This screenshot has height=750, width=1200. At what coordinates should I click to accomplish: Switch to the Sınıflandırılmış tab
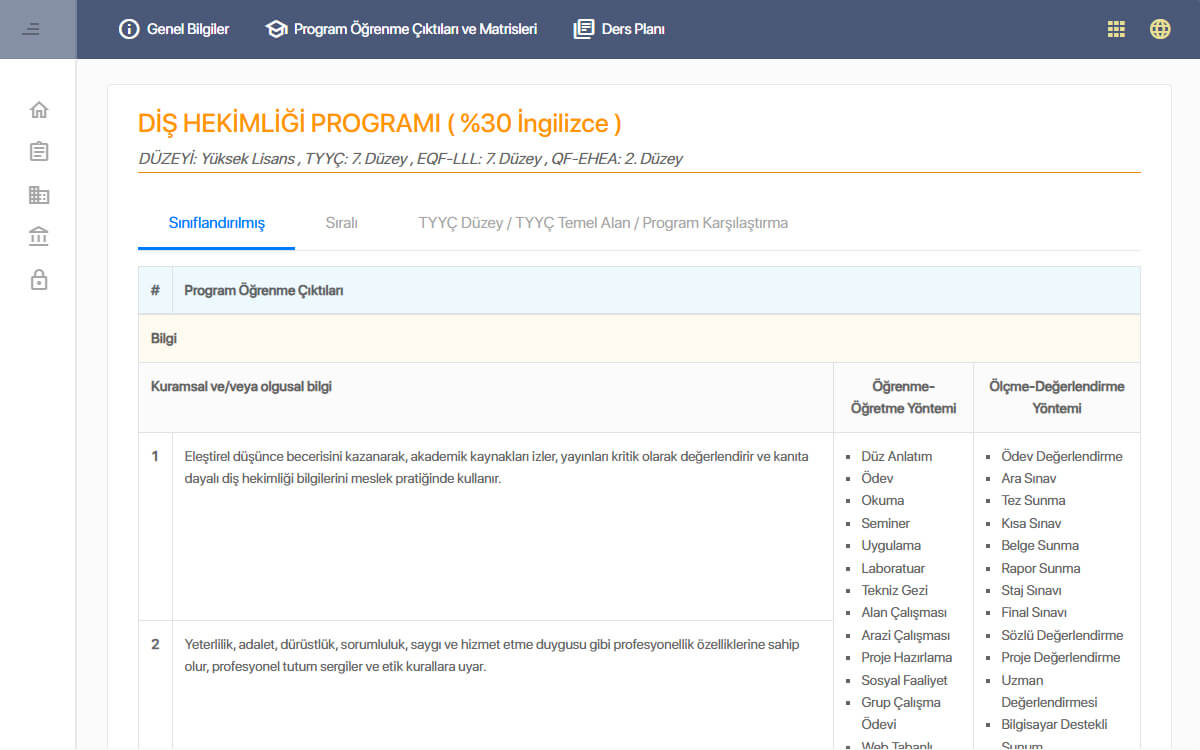[x=217, y=223]
